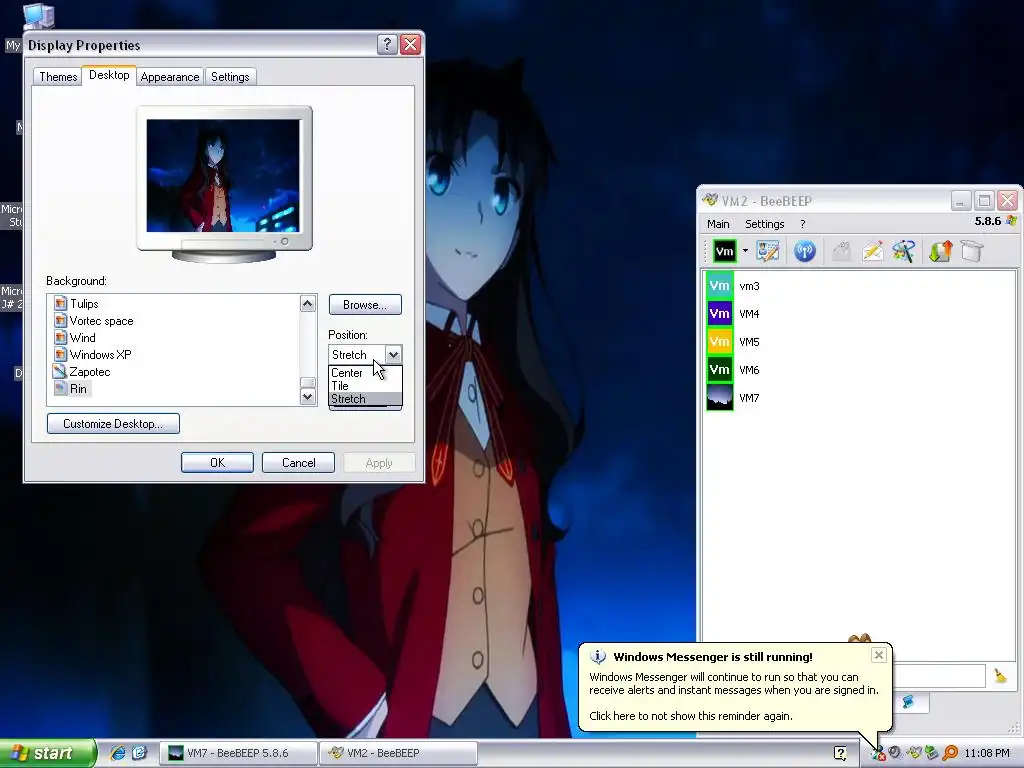1024x768 pixels.
Task: Click 'Click here to not show this reminder again'
Action: [691, 716]
